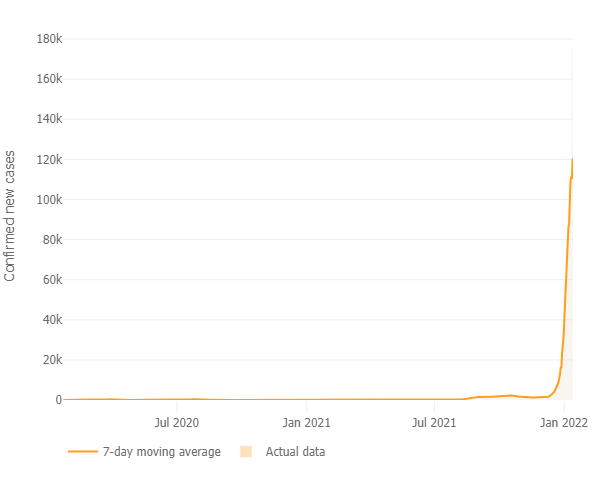
Task: Click the Jul 2020 x-axis label
Action: click(x=177, y=423)
